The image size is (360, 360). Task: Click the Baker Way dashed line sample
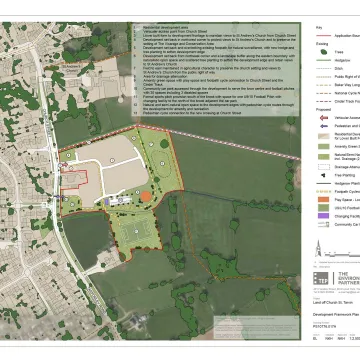pos(323,85)
